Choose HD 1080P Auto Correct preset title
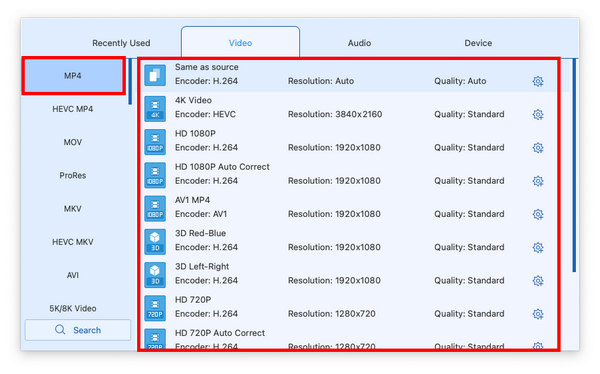The height and width of the screenshot is (374, 600). pyautogui.click(x=222, y=167)
